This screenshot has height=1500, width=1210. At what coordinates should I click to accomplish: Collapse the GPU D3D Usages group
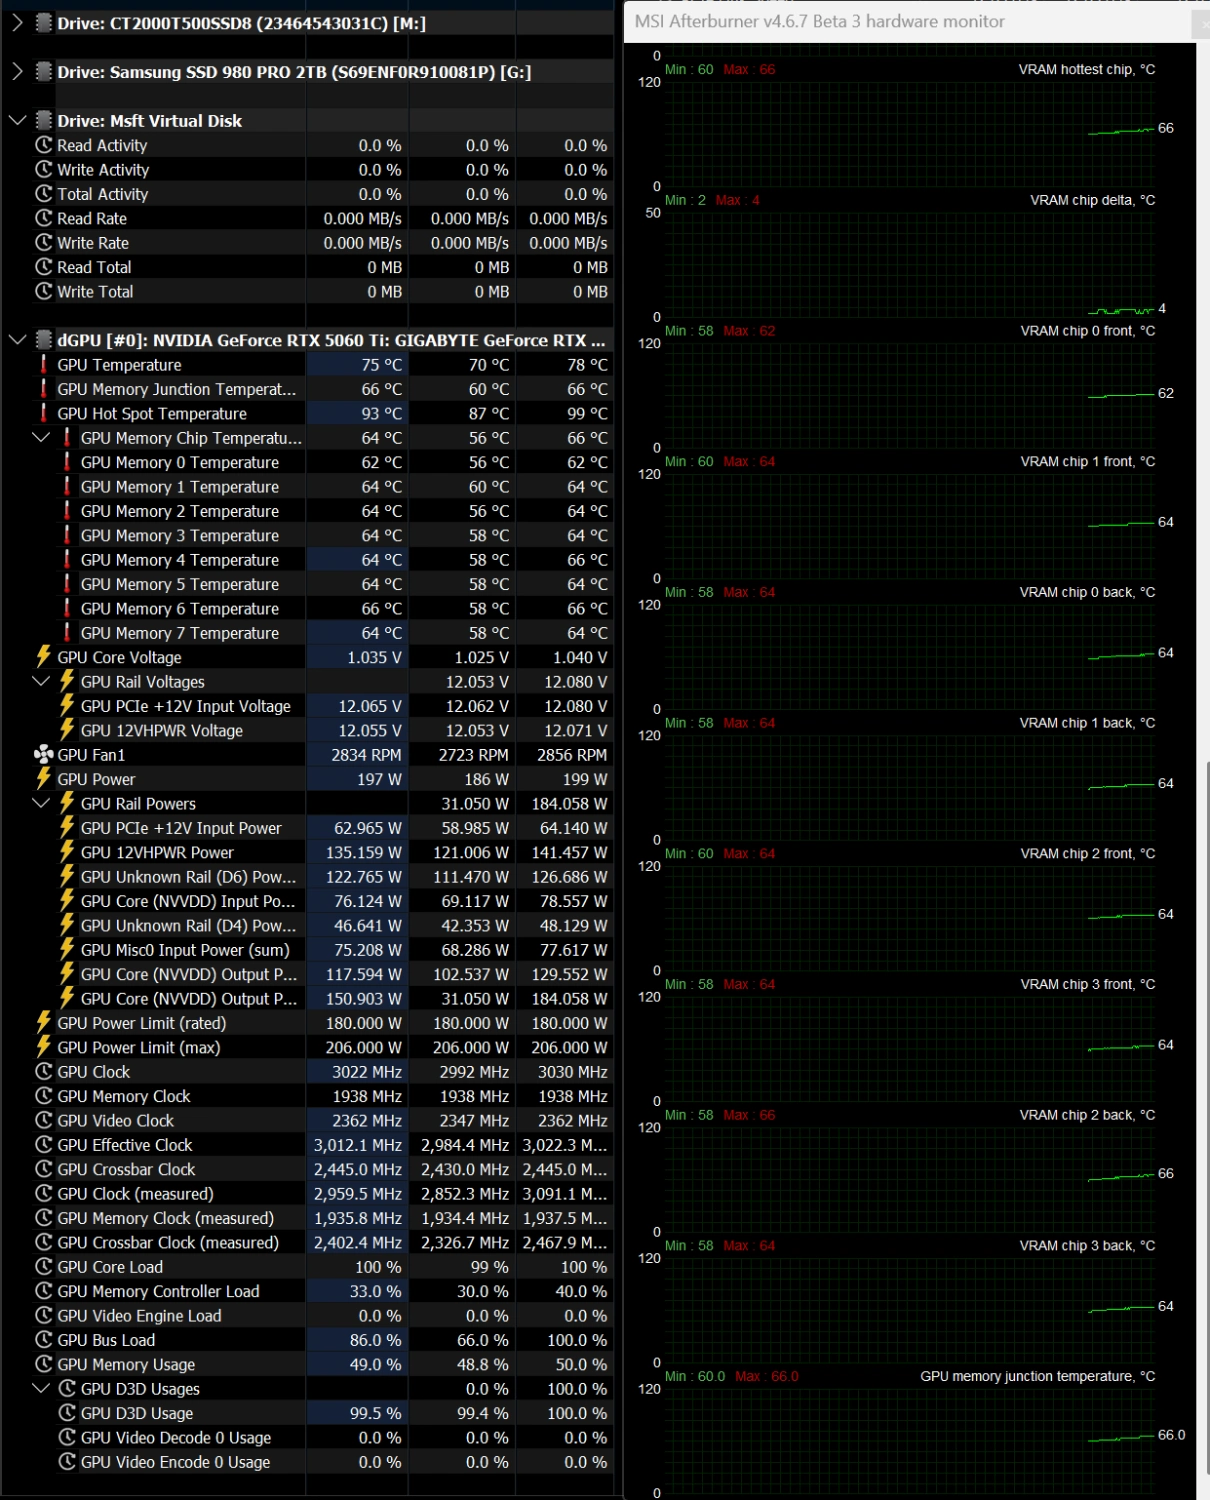41,1389
